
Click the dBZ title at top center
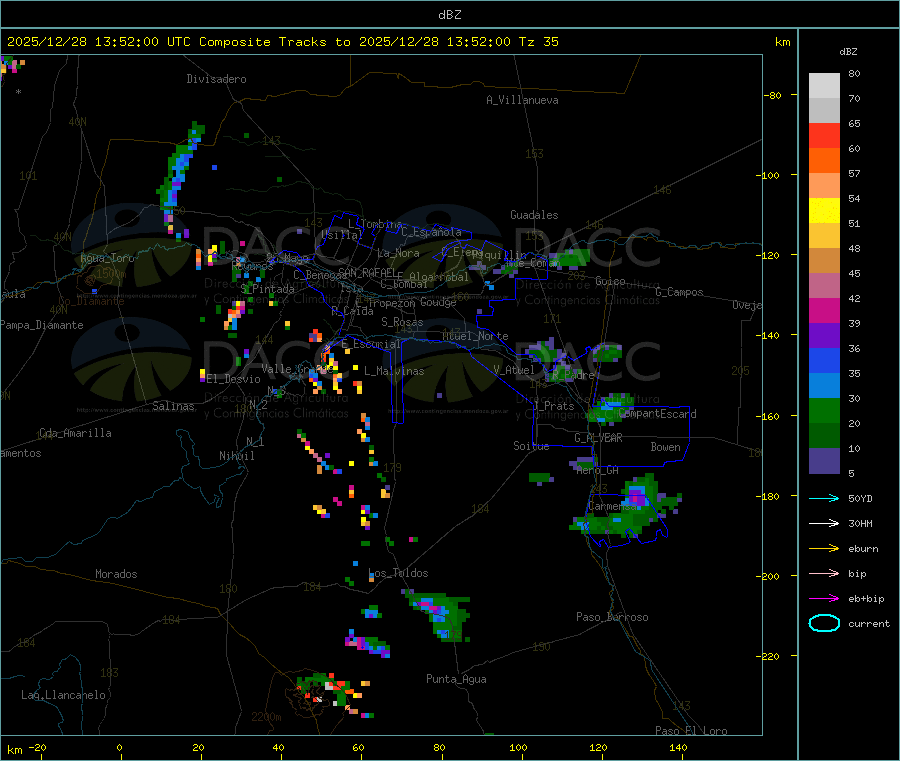pyautogui.click(x=449, y=15)
